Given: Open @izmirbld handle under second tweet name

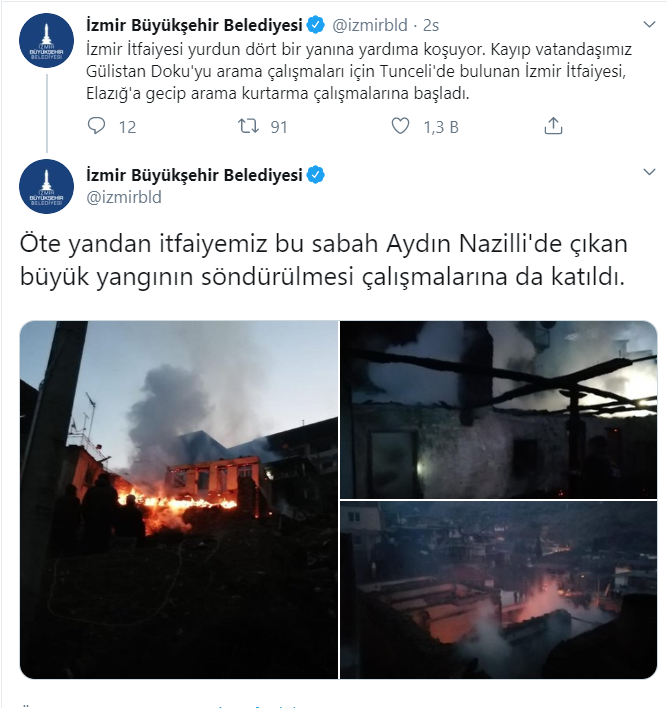Looking at the screenshot, I should click(x=124, y=197).
